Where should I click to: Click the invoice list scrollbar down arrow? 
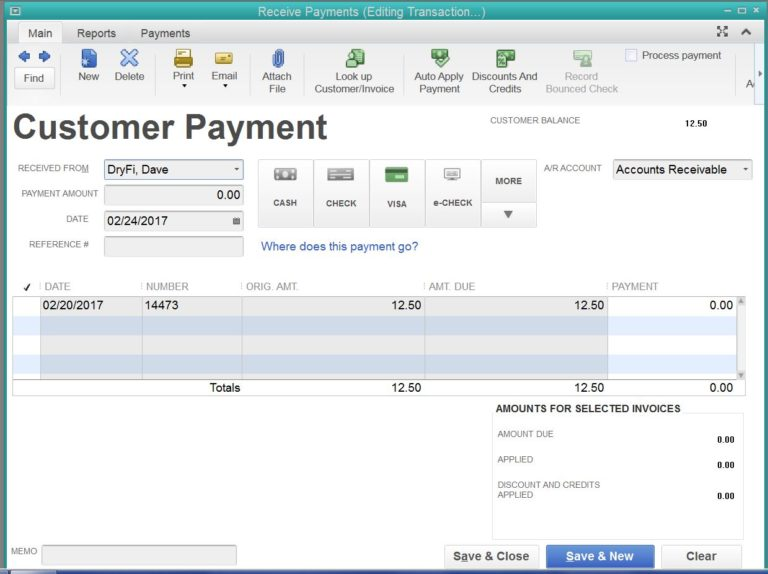(x=741, y=375)
